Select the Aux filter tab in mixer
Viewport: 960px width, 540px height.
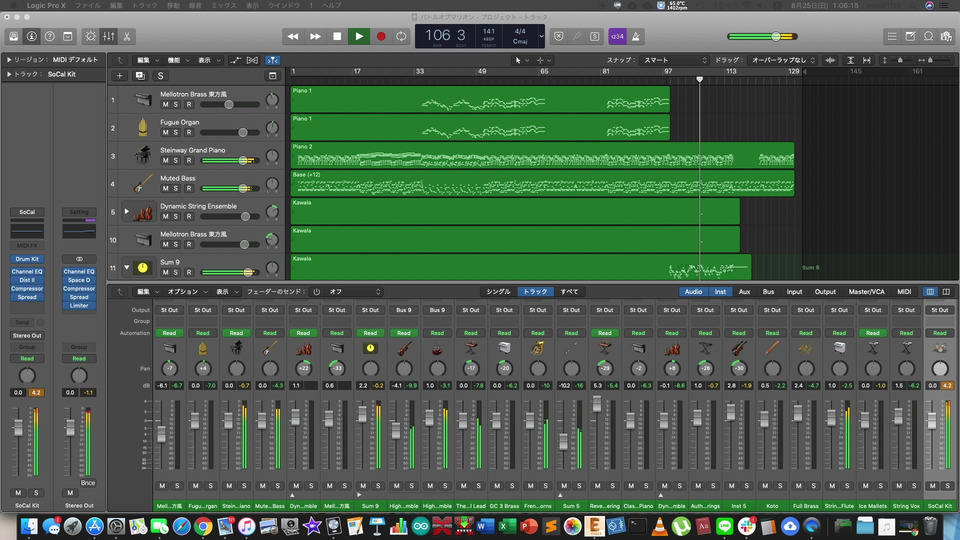745,292
